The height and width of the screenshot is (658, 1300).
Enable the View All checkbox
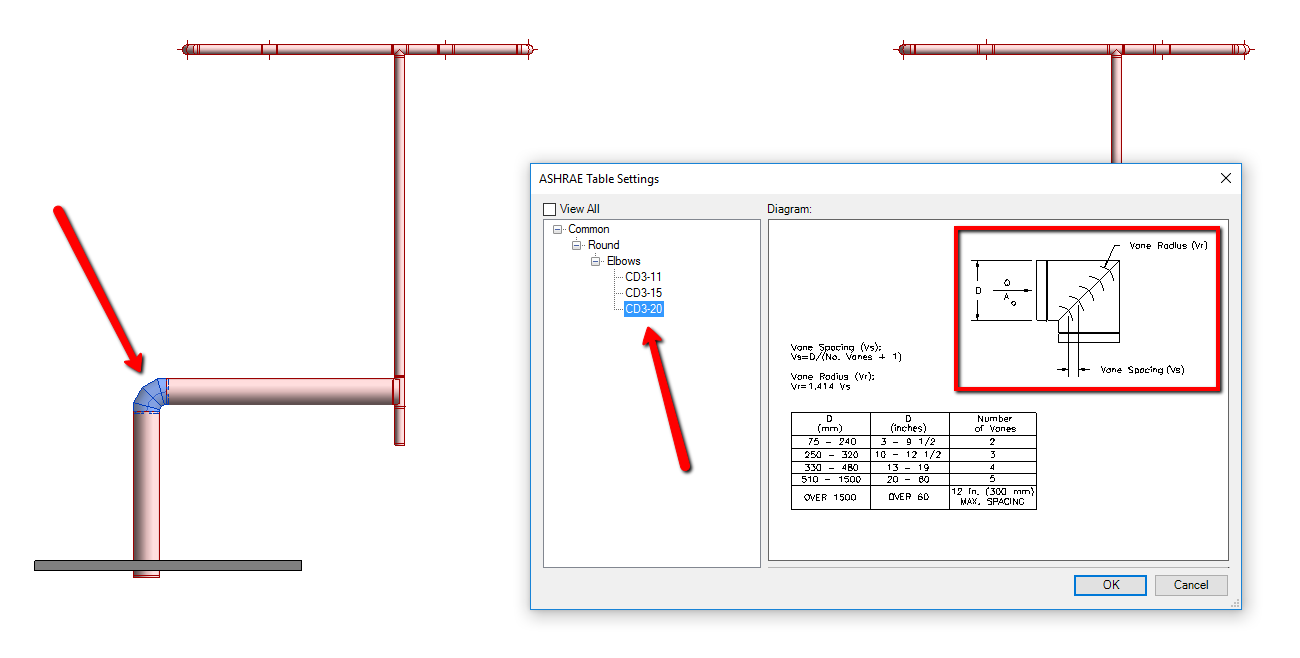pos(549,208)
